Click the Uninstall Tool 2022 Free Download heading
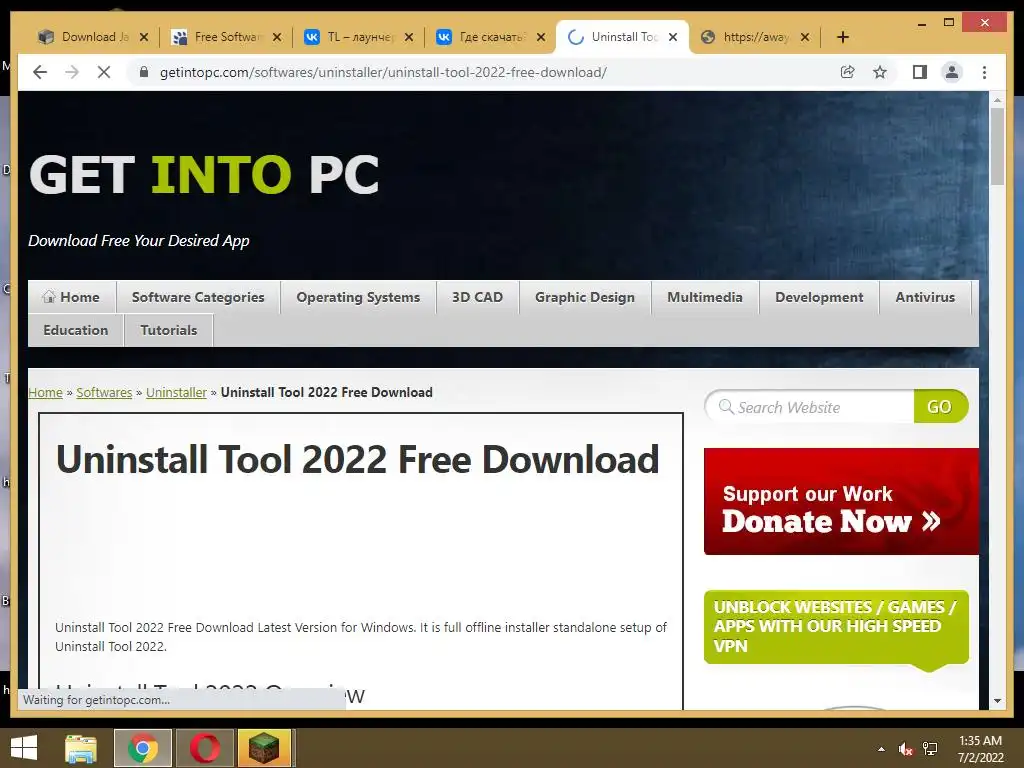1024x768 pixels. [357, 459]
